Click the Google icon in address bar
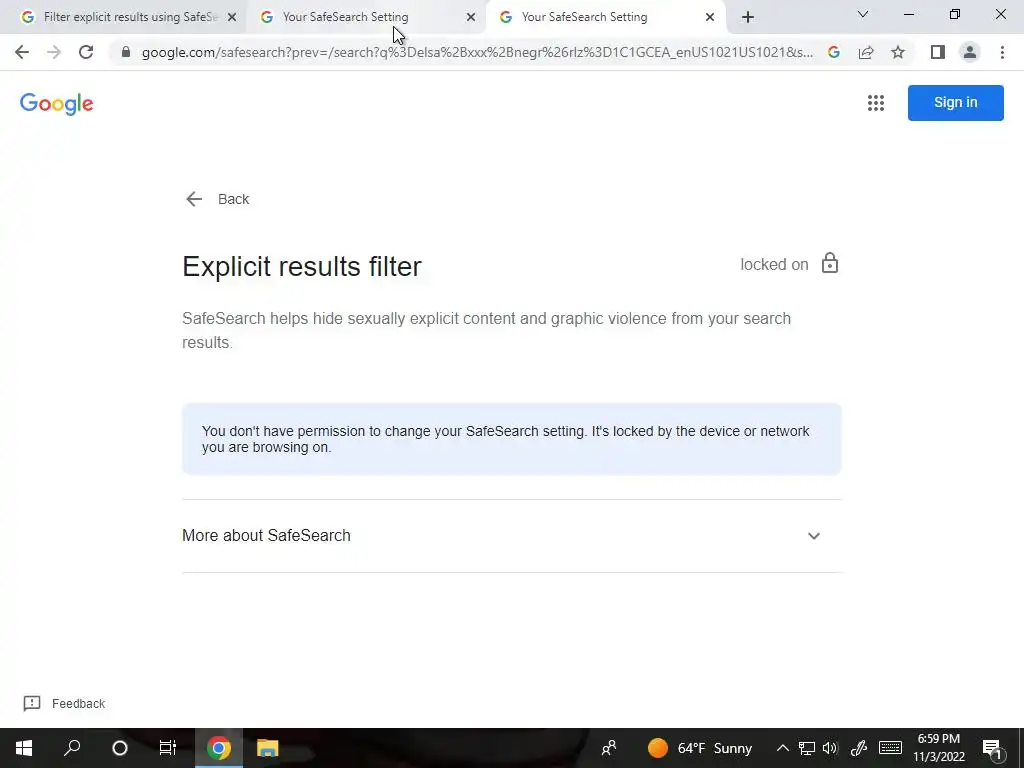Image resolution: width=1024 pixels, height=768 pixels. [x=834, y=52]
